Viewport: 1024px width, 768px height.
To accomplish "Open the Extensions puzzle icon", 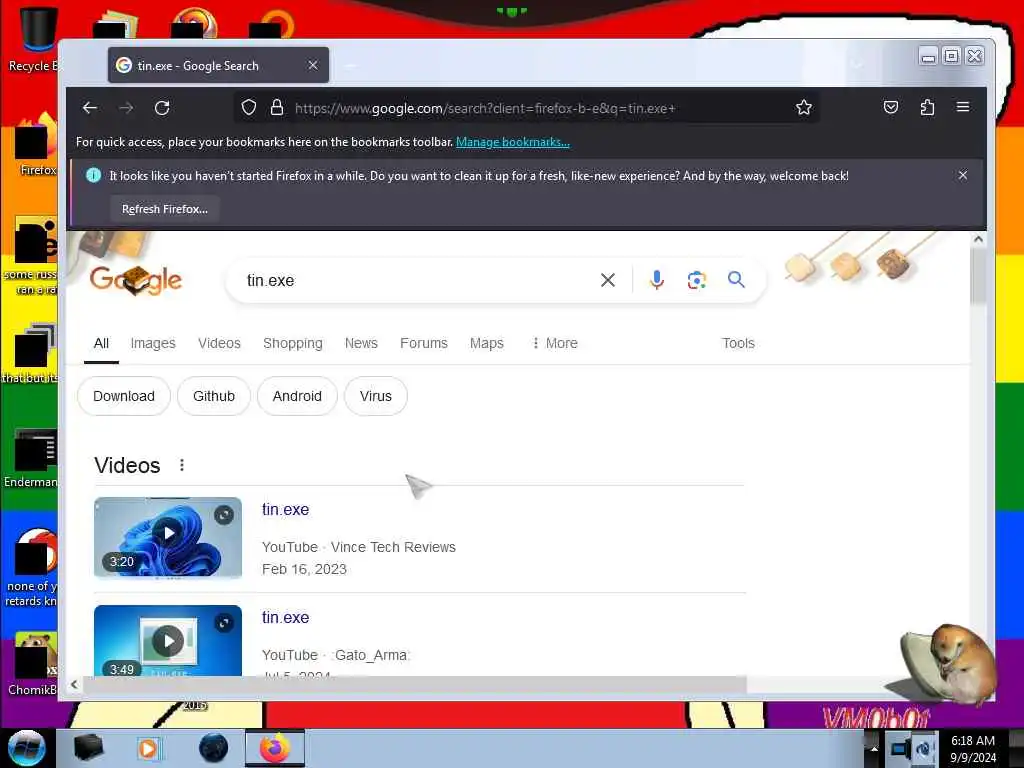I will pyautogui.click(x=927, y=107).
